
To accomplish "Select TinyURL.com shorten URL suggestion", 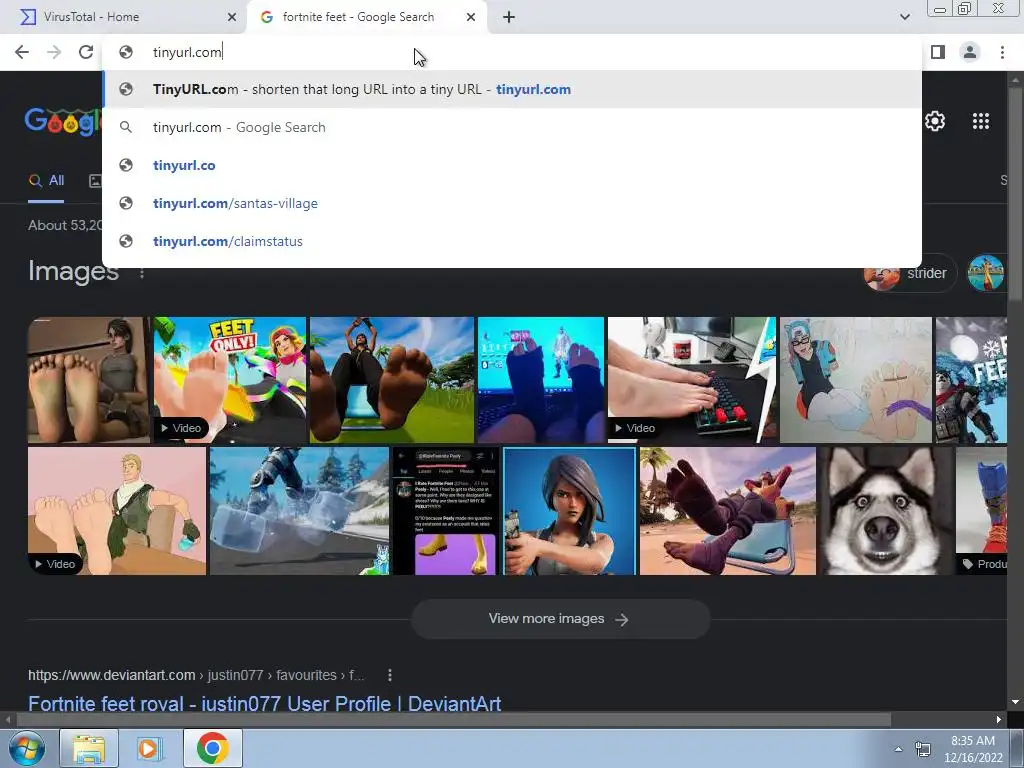I will tap(512, 89).
